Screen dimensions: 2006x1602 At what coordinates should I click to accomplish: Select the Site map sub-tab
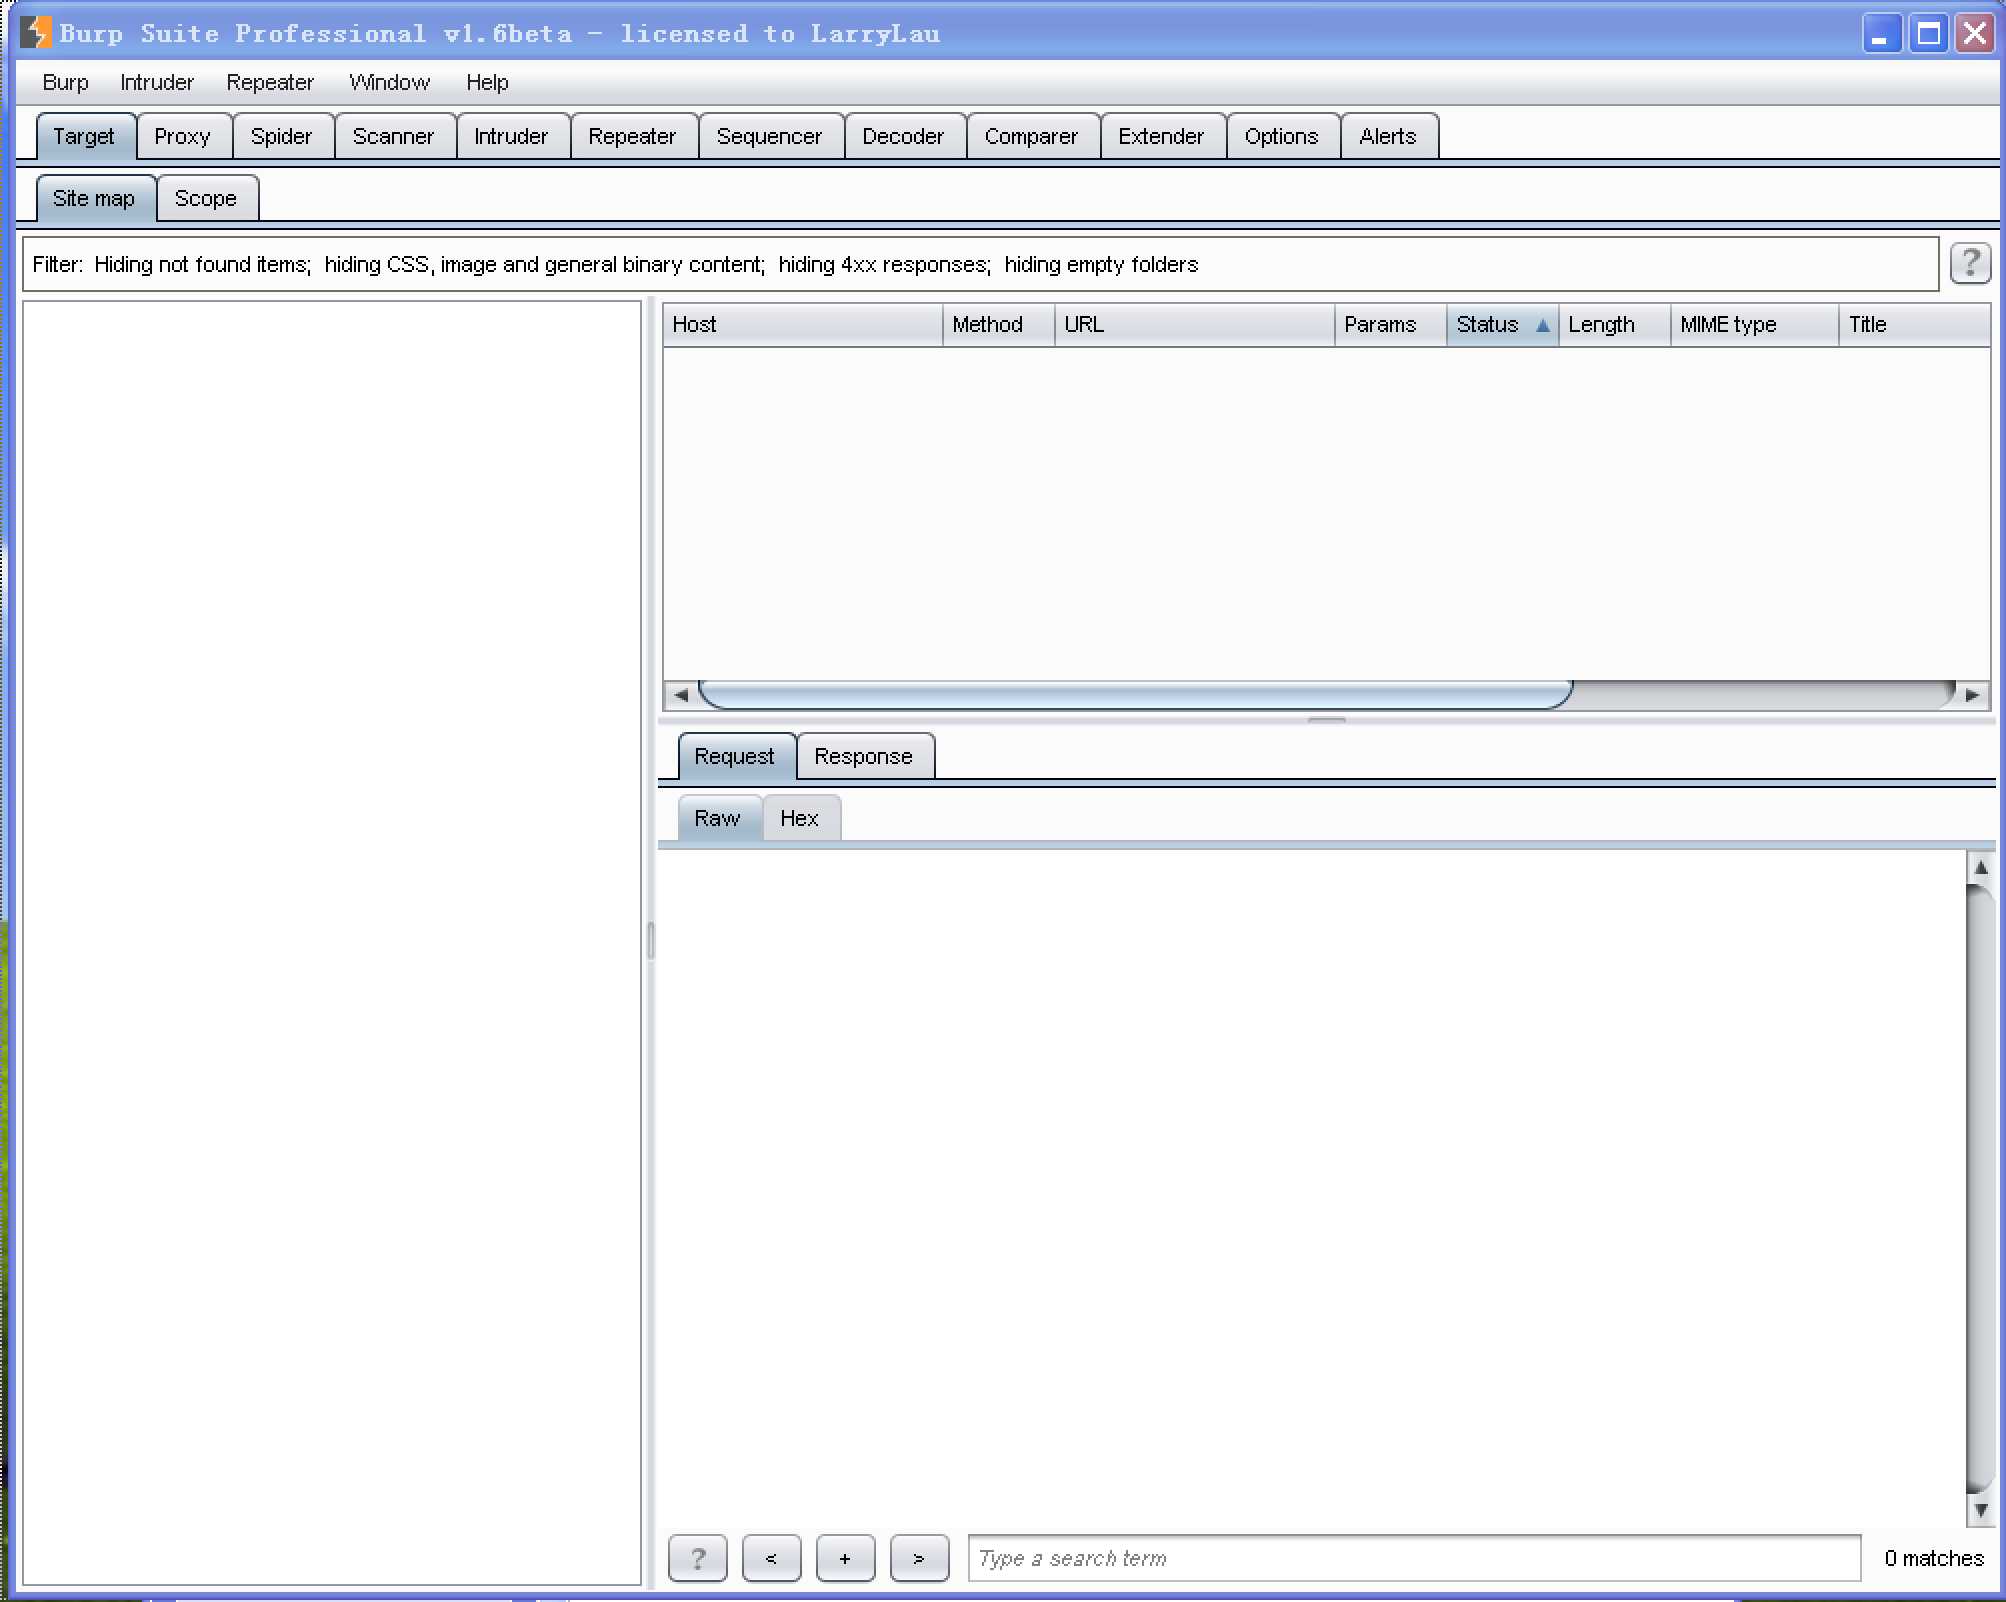pyautogui.click(x=94, y=198)
